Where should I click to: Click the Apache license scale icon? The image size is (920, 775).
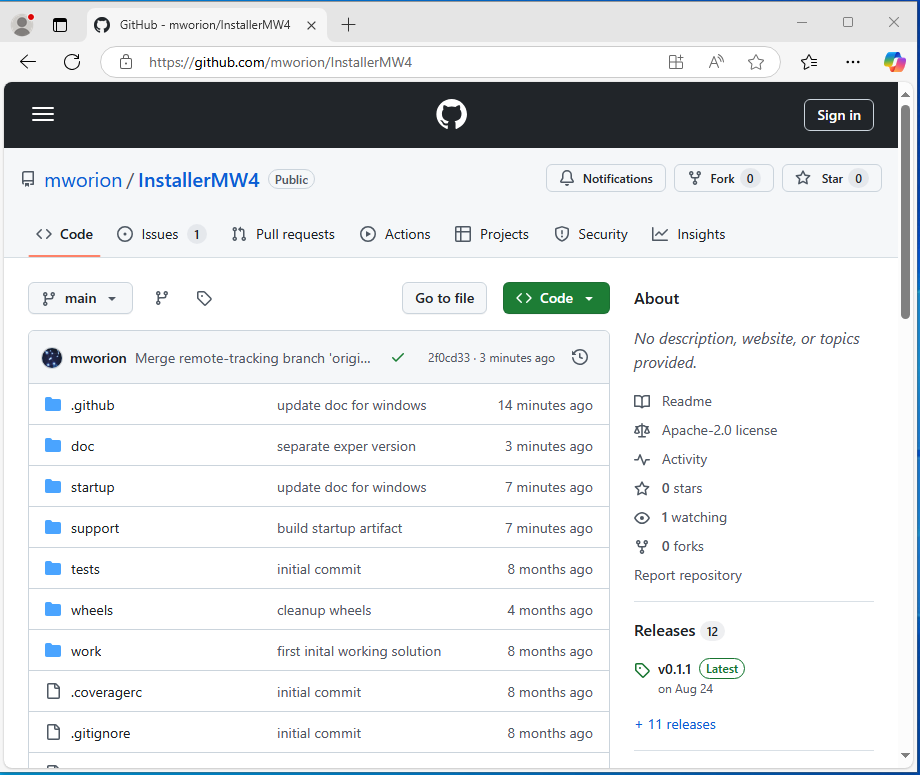pos(642,431)
